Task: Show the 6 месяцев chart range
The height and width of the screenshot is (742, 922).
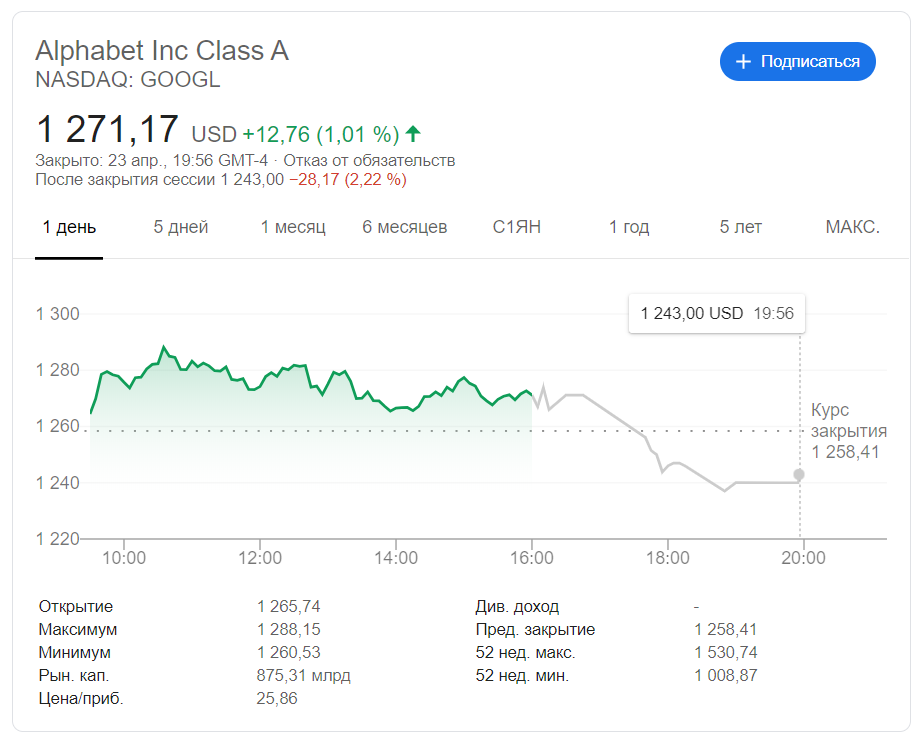Action: [405, 227]
